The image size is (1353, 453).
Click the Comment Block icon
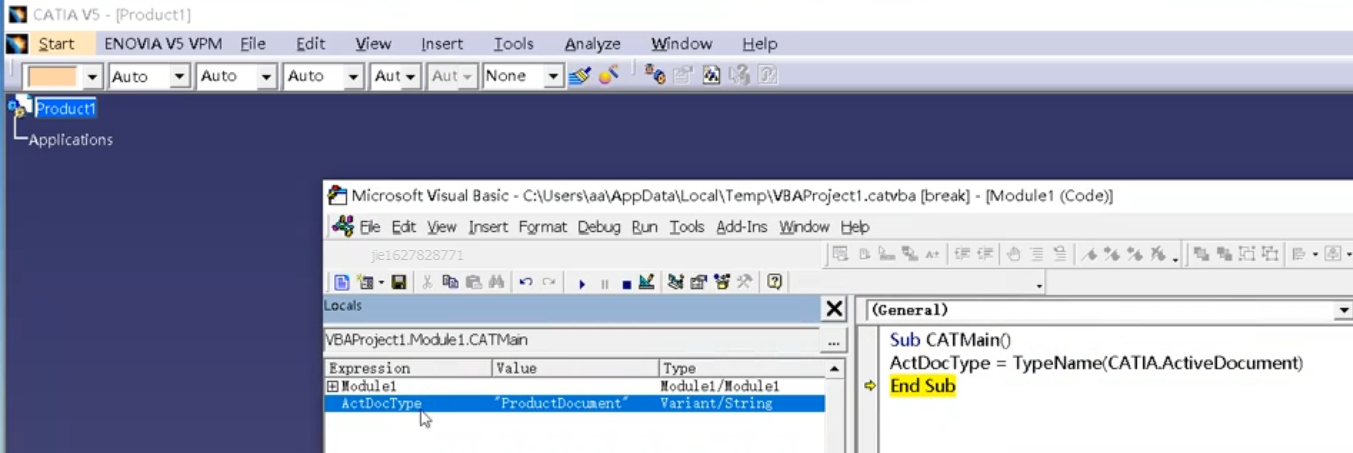[x=1037, y=254]
